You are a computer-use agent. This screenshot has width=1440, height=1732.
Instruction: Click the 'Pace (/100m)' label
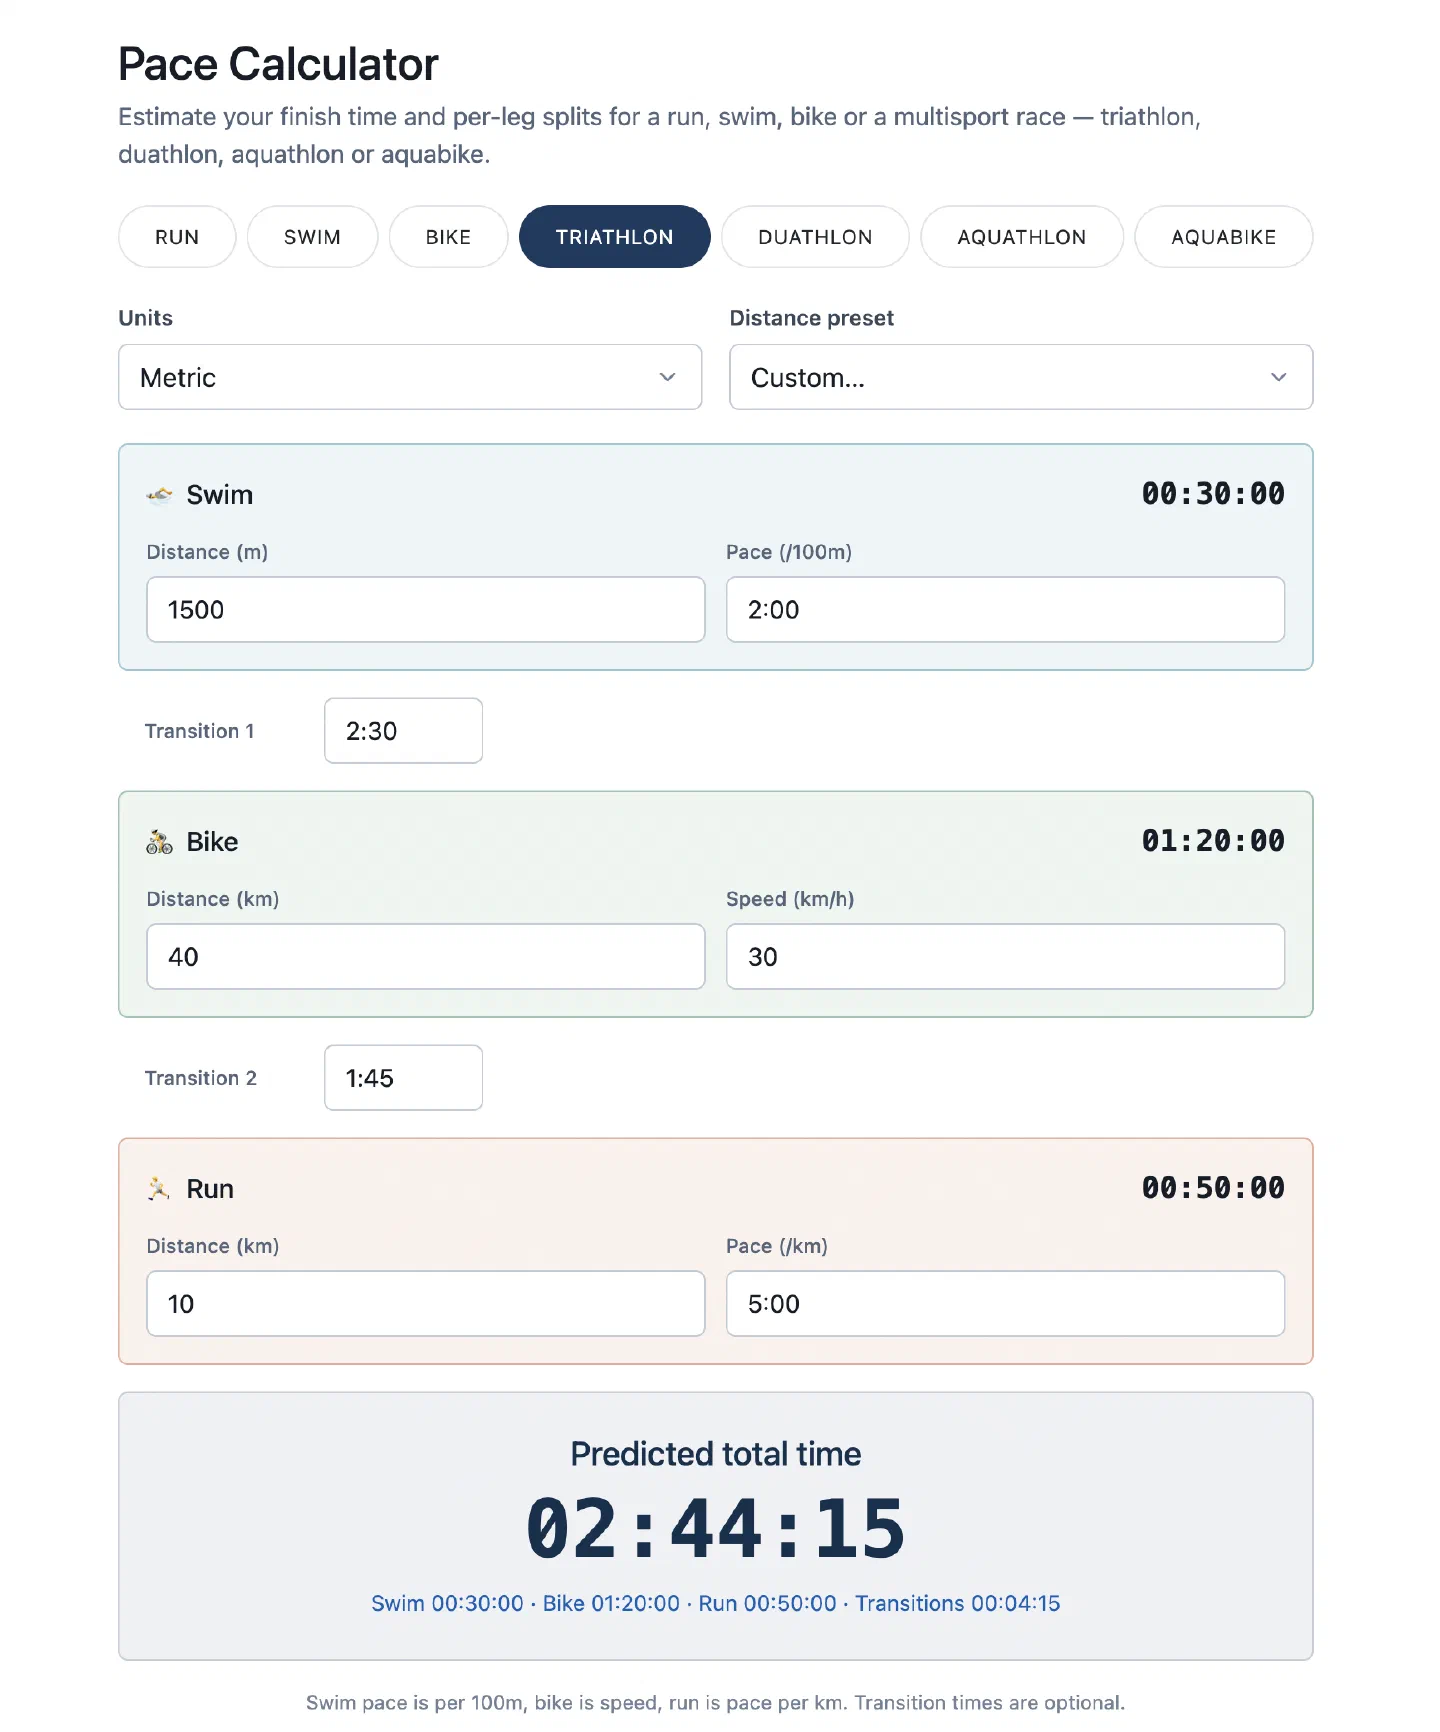789,552
